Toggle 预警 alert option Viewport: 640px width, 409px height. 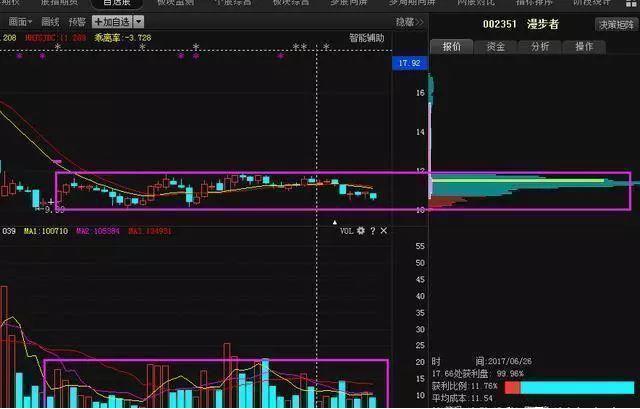click(x=77, y=21)
